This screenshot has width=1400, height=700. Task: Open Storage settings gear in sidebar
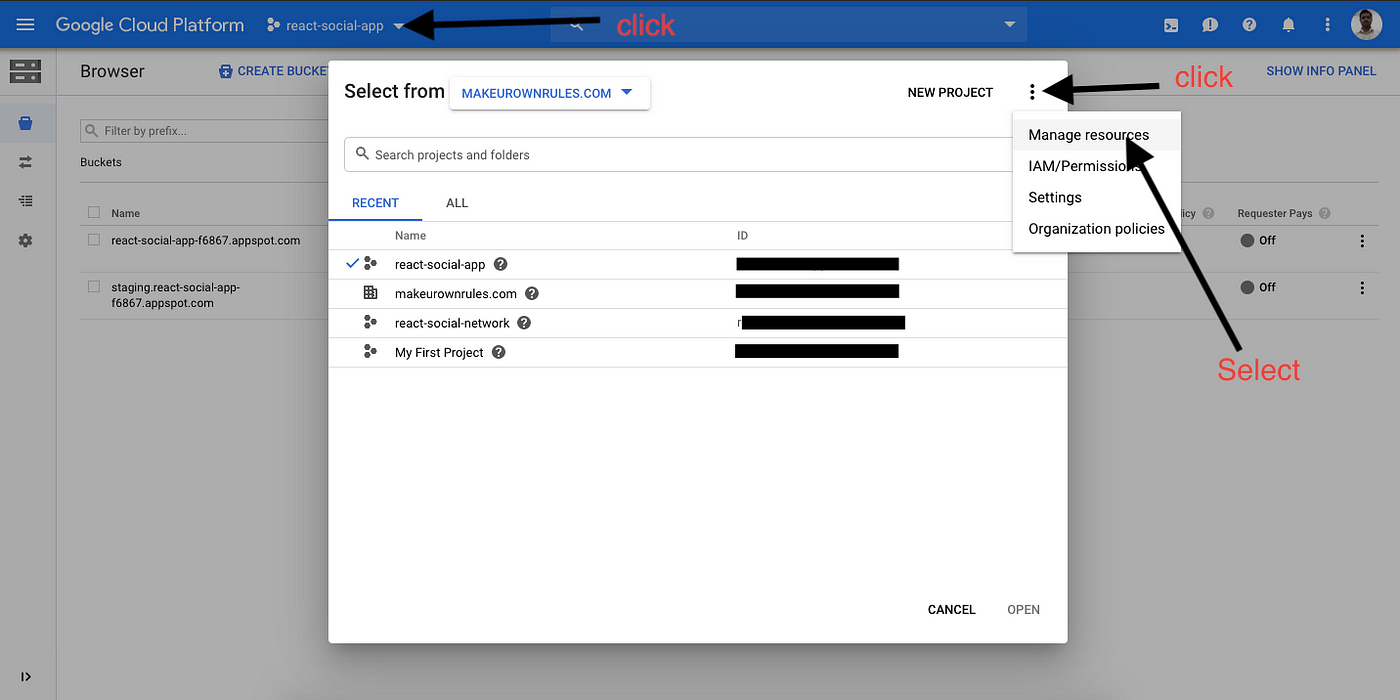25,240
